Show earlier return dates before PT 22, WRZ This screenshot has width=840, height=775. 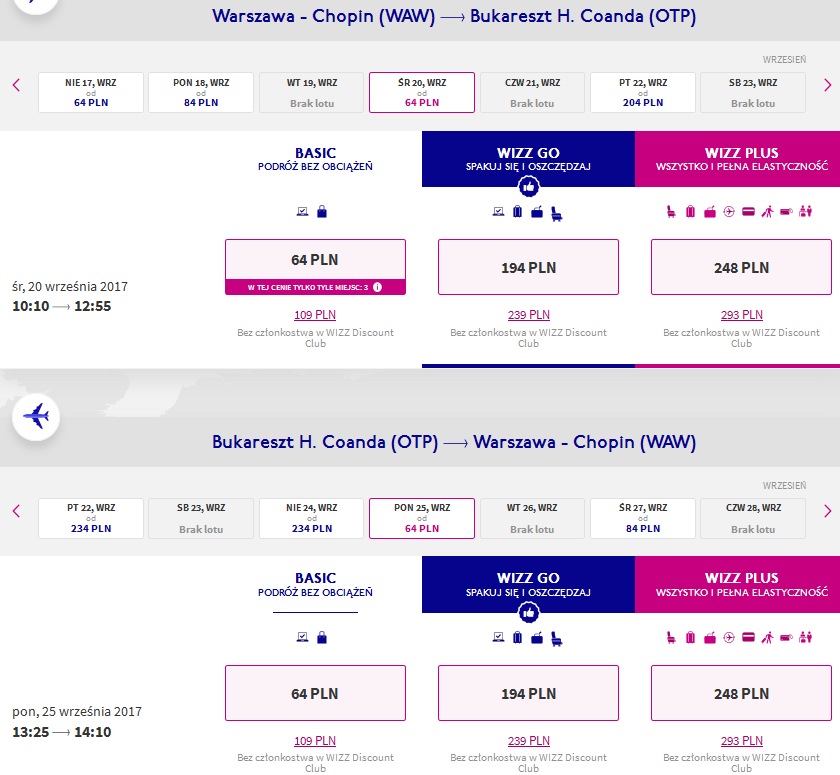click(x=17, y=510)
